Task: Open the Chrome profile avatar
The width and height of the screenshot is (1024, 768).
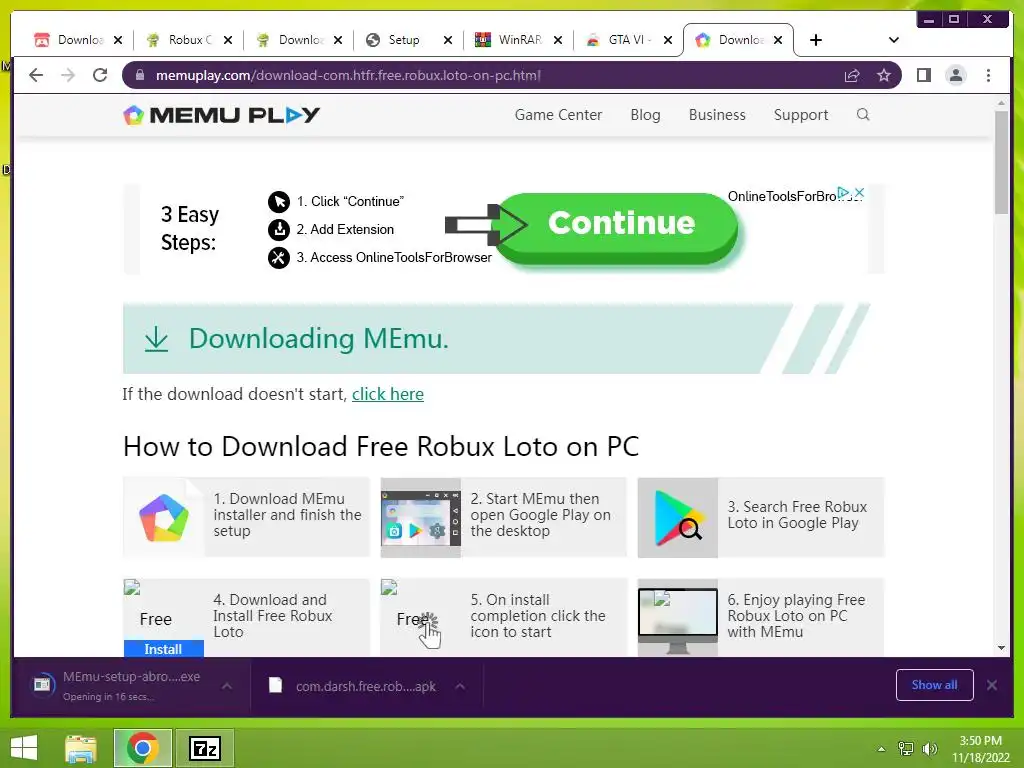Action: pyautogui.click(x=955, y=75)
